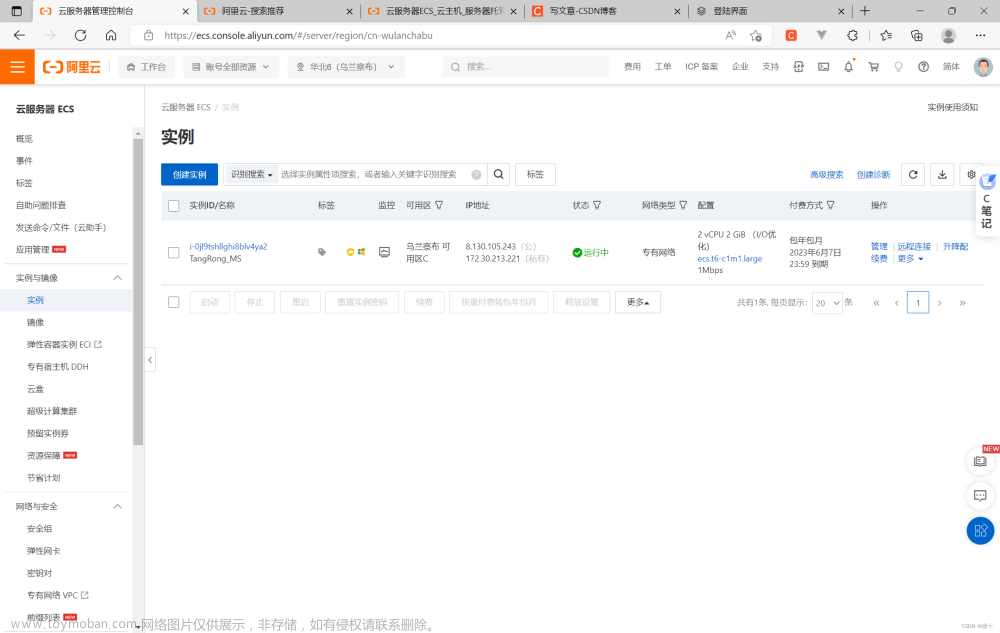This screenshot has width=1000, height=633.
Task: Go to the browser home page
Action: pyautogui.click(x=111, y=36)
